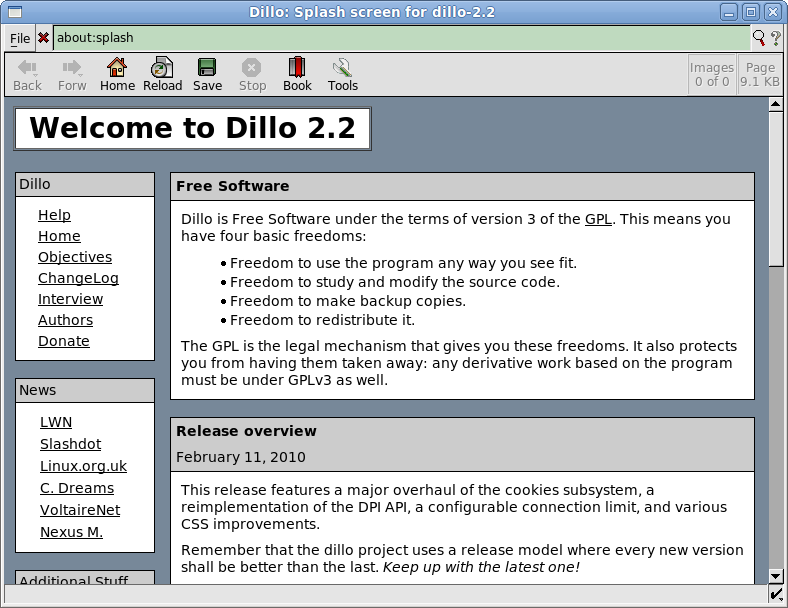Click 'Keep up with the latest one!' text

(x=481, y=567)
